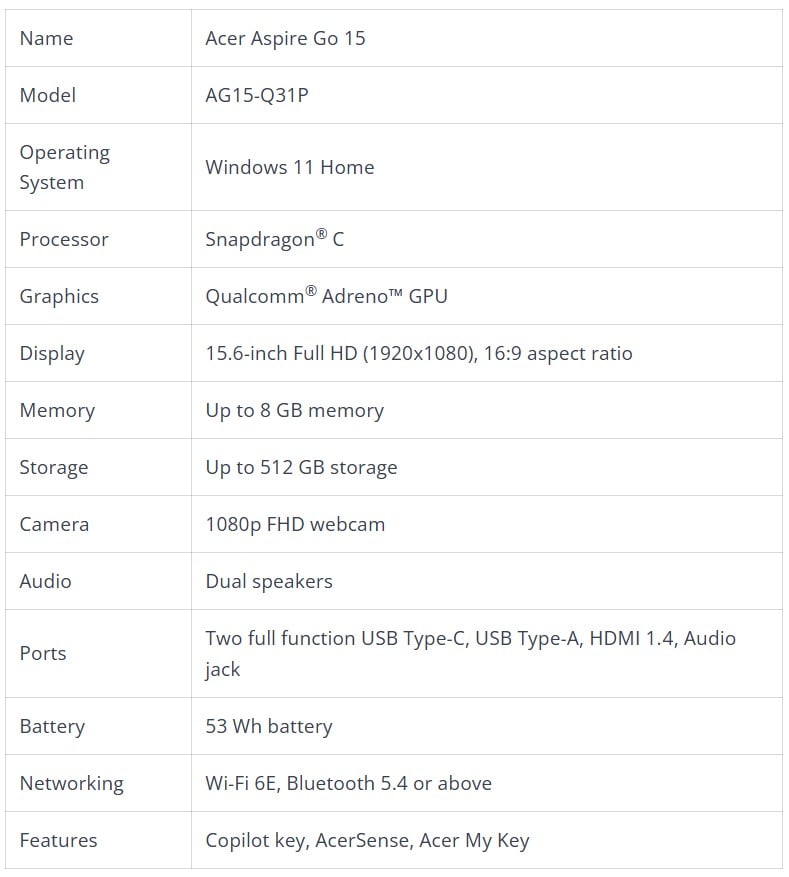Click the 1080p FHD webcam value

[295, 525]
